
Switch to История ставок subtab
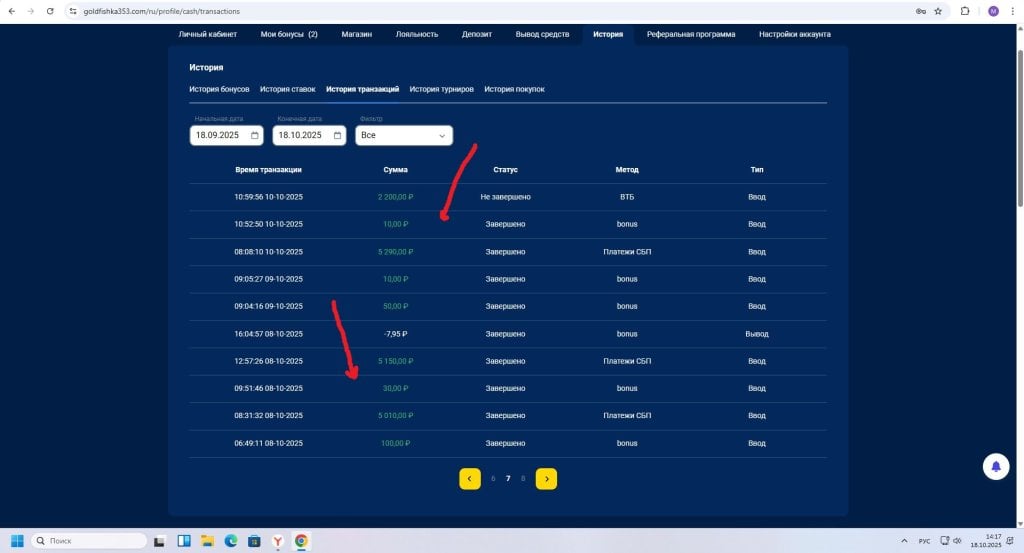(x=287, y=89)
